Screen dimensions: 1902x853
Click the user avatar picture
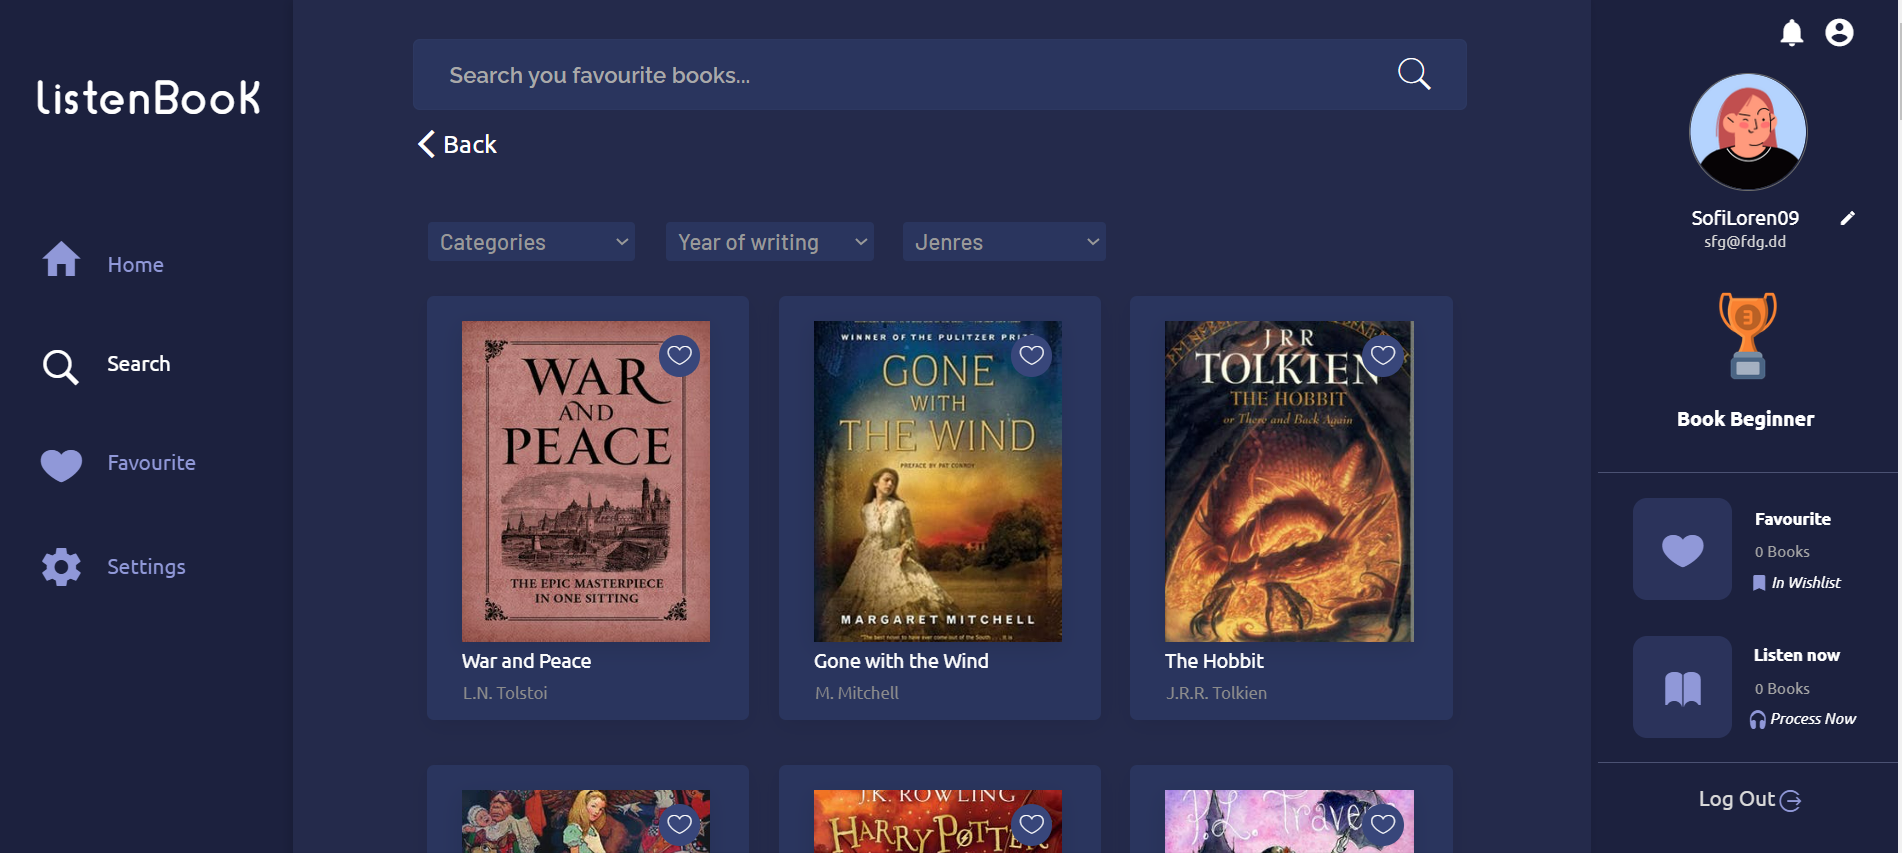(1748, 132)
